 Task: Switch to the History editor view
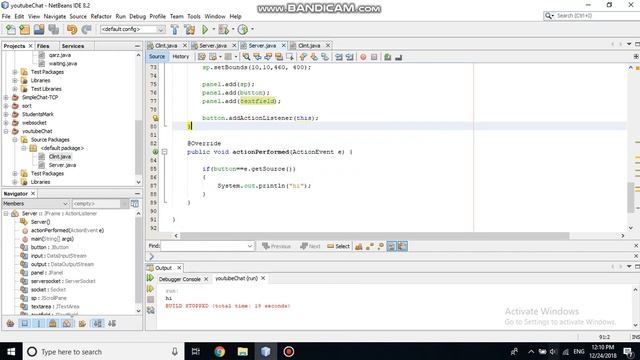[x=180, y=57]
